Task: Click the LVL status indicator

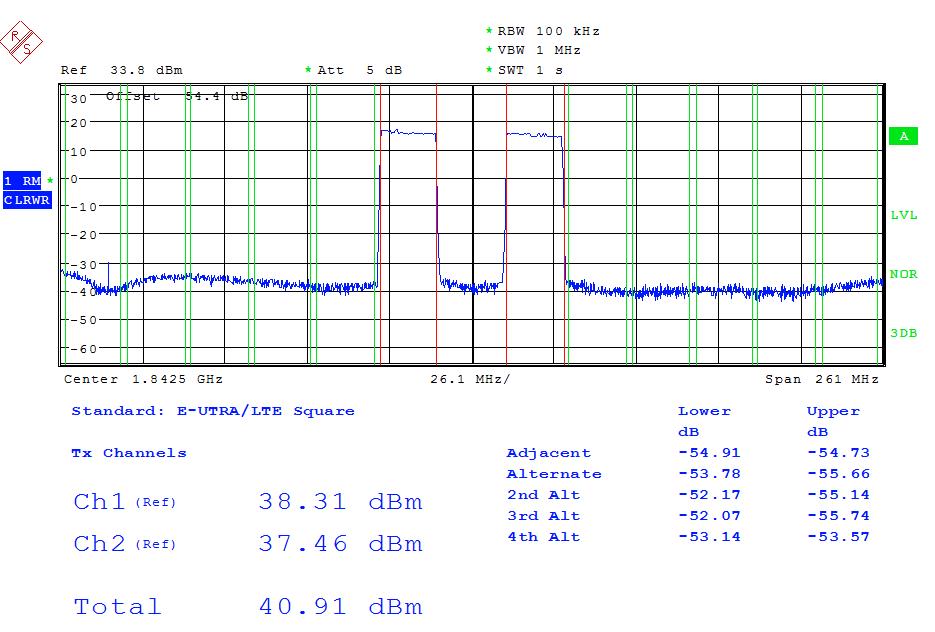Action: click(x=903, y=216)
